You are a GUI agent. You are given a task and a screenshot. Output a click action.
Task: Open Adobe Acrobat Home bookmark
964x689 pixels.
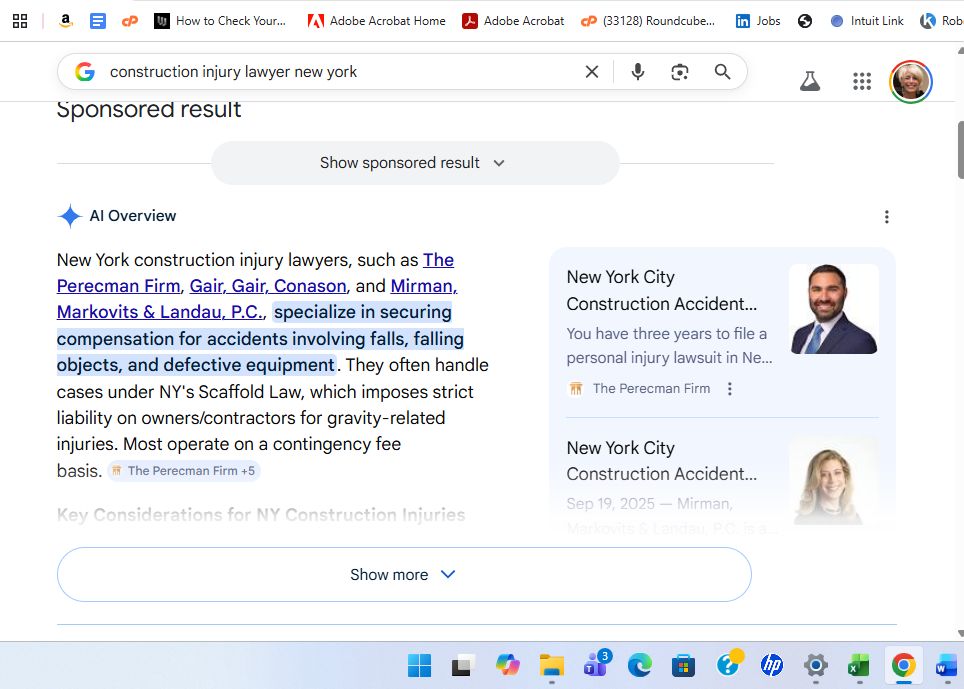377,21
